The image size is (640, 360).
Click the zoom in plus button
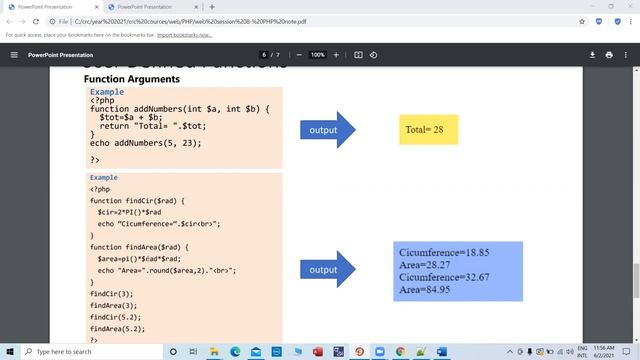pos(336,55)
